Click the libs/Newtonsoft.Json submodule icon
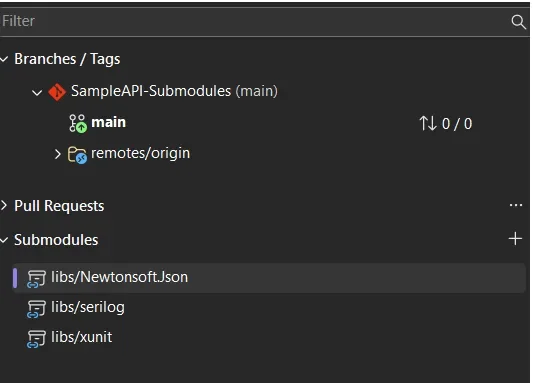The width and height of the screenshot is (533, 383). coord(36,279)
